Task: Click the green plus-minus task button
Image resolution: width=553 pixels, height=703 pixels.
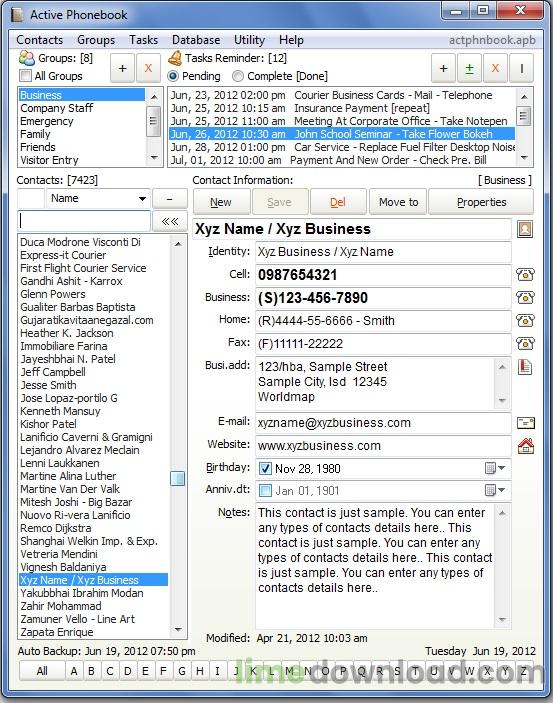Action: pos(470,69)
